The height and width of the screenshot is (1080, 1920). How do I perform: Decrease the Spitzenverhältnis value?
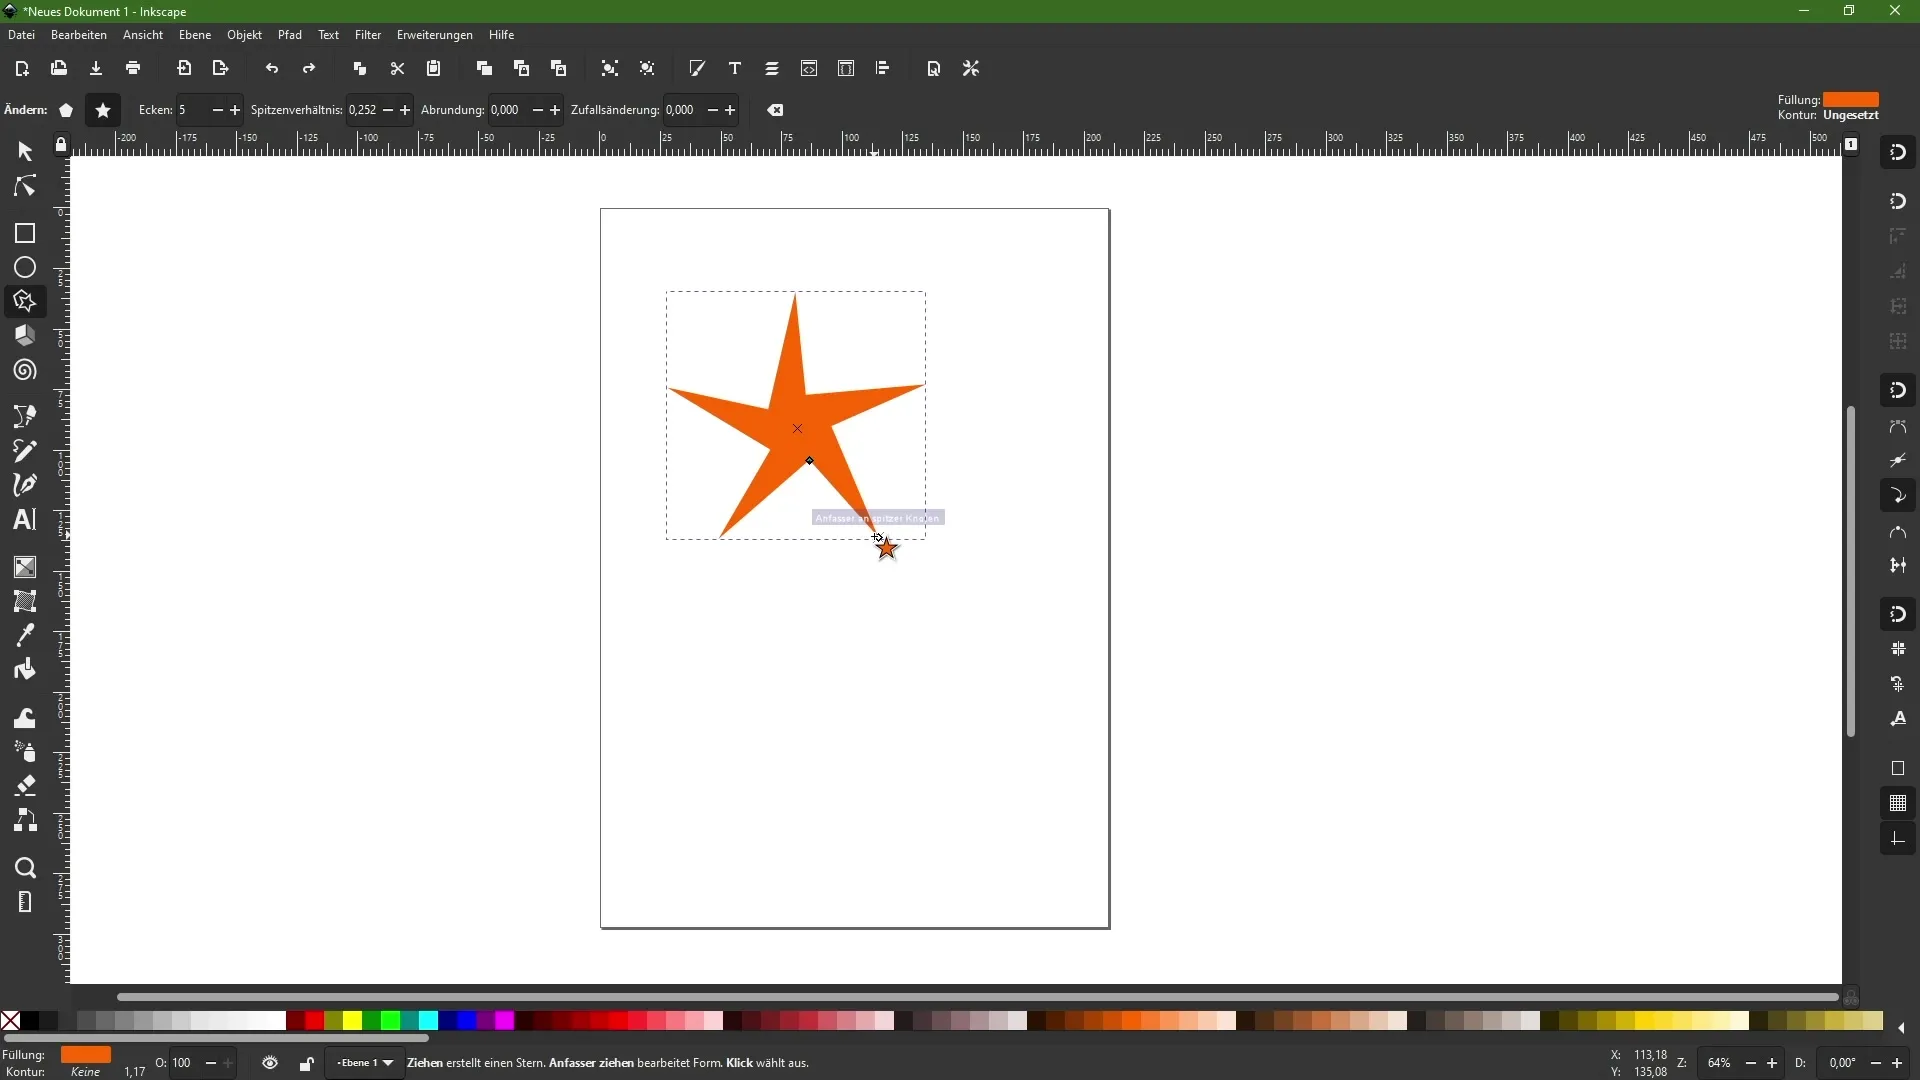coord(388,110)
